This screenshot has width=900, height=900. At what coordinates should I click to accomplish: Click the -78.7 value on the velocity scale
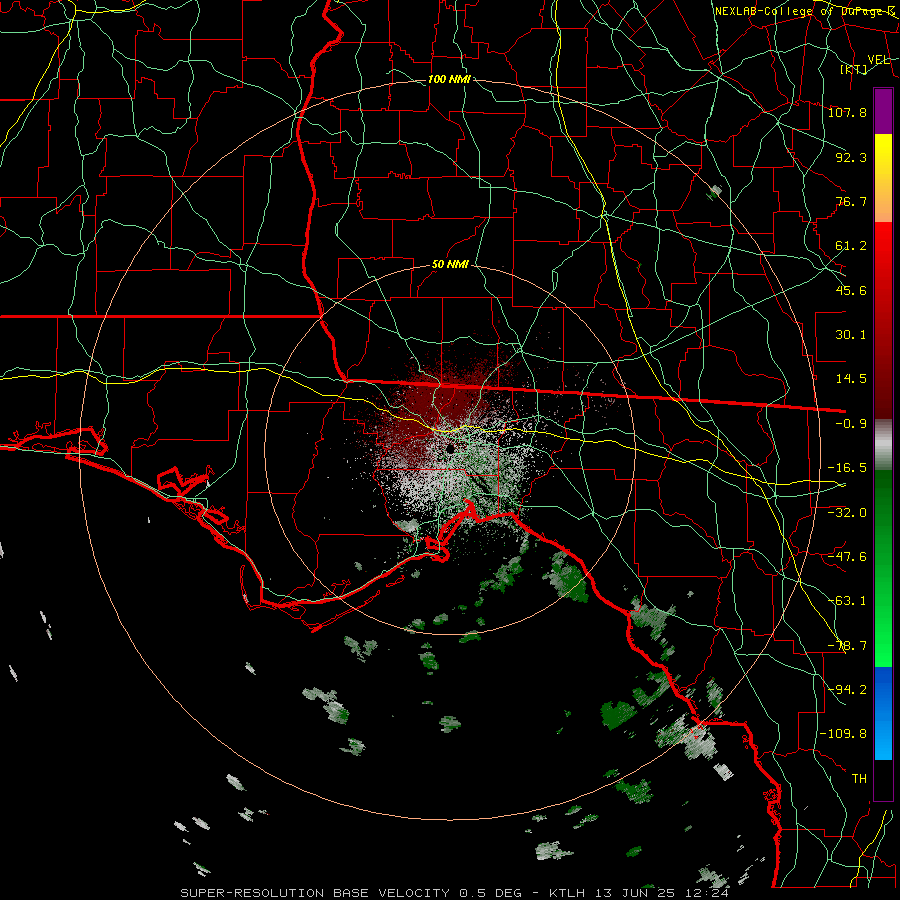pyautogui.click(x=847, y=646)
